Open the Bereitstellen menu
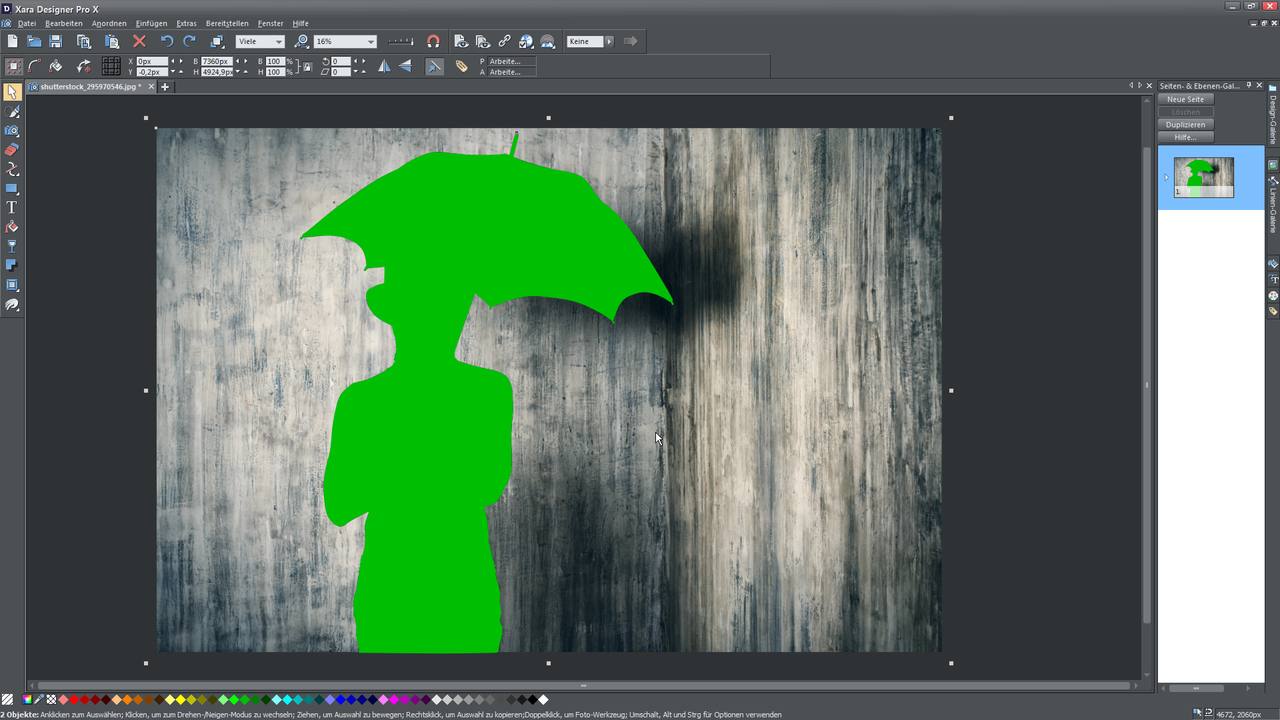The width and height of the screenshot is (1280, 720). point(227,23)
